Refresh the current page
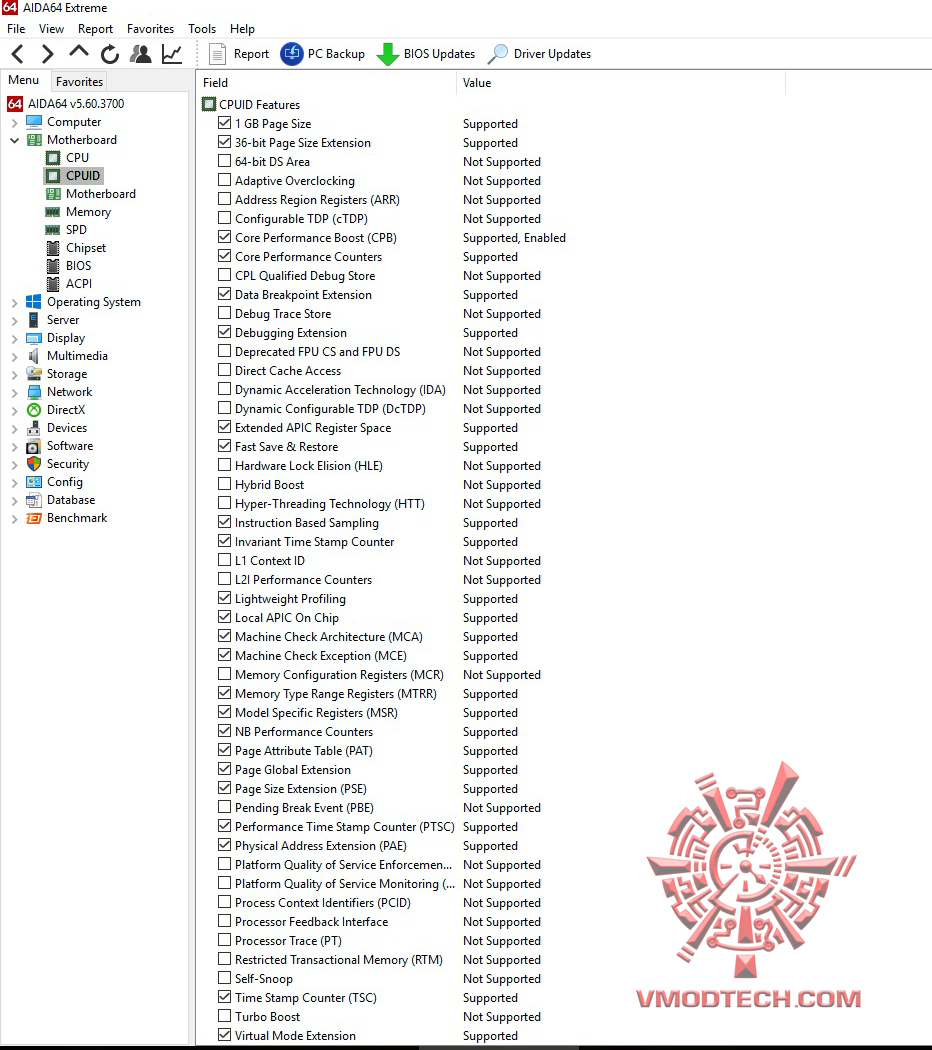This screenshot has width=932, height=1050. (110, 54)
